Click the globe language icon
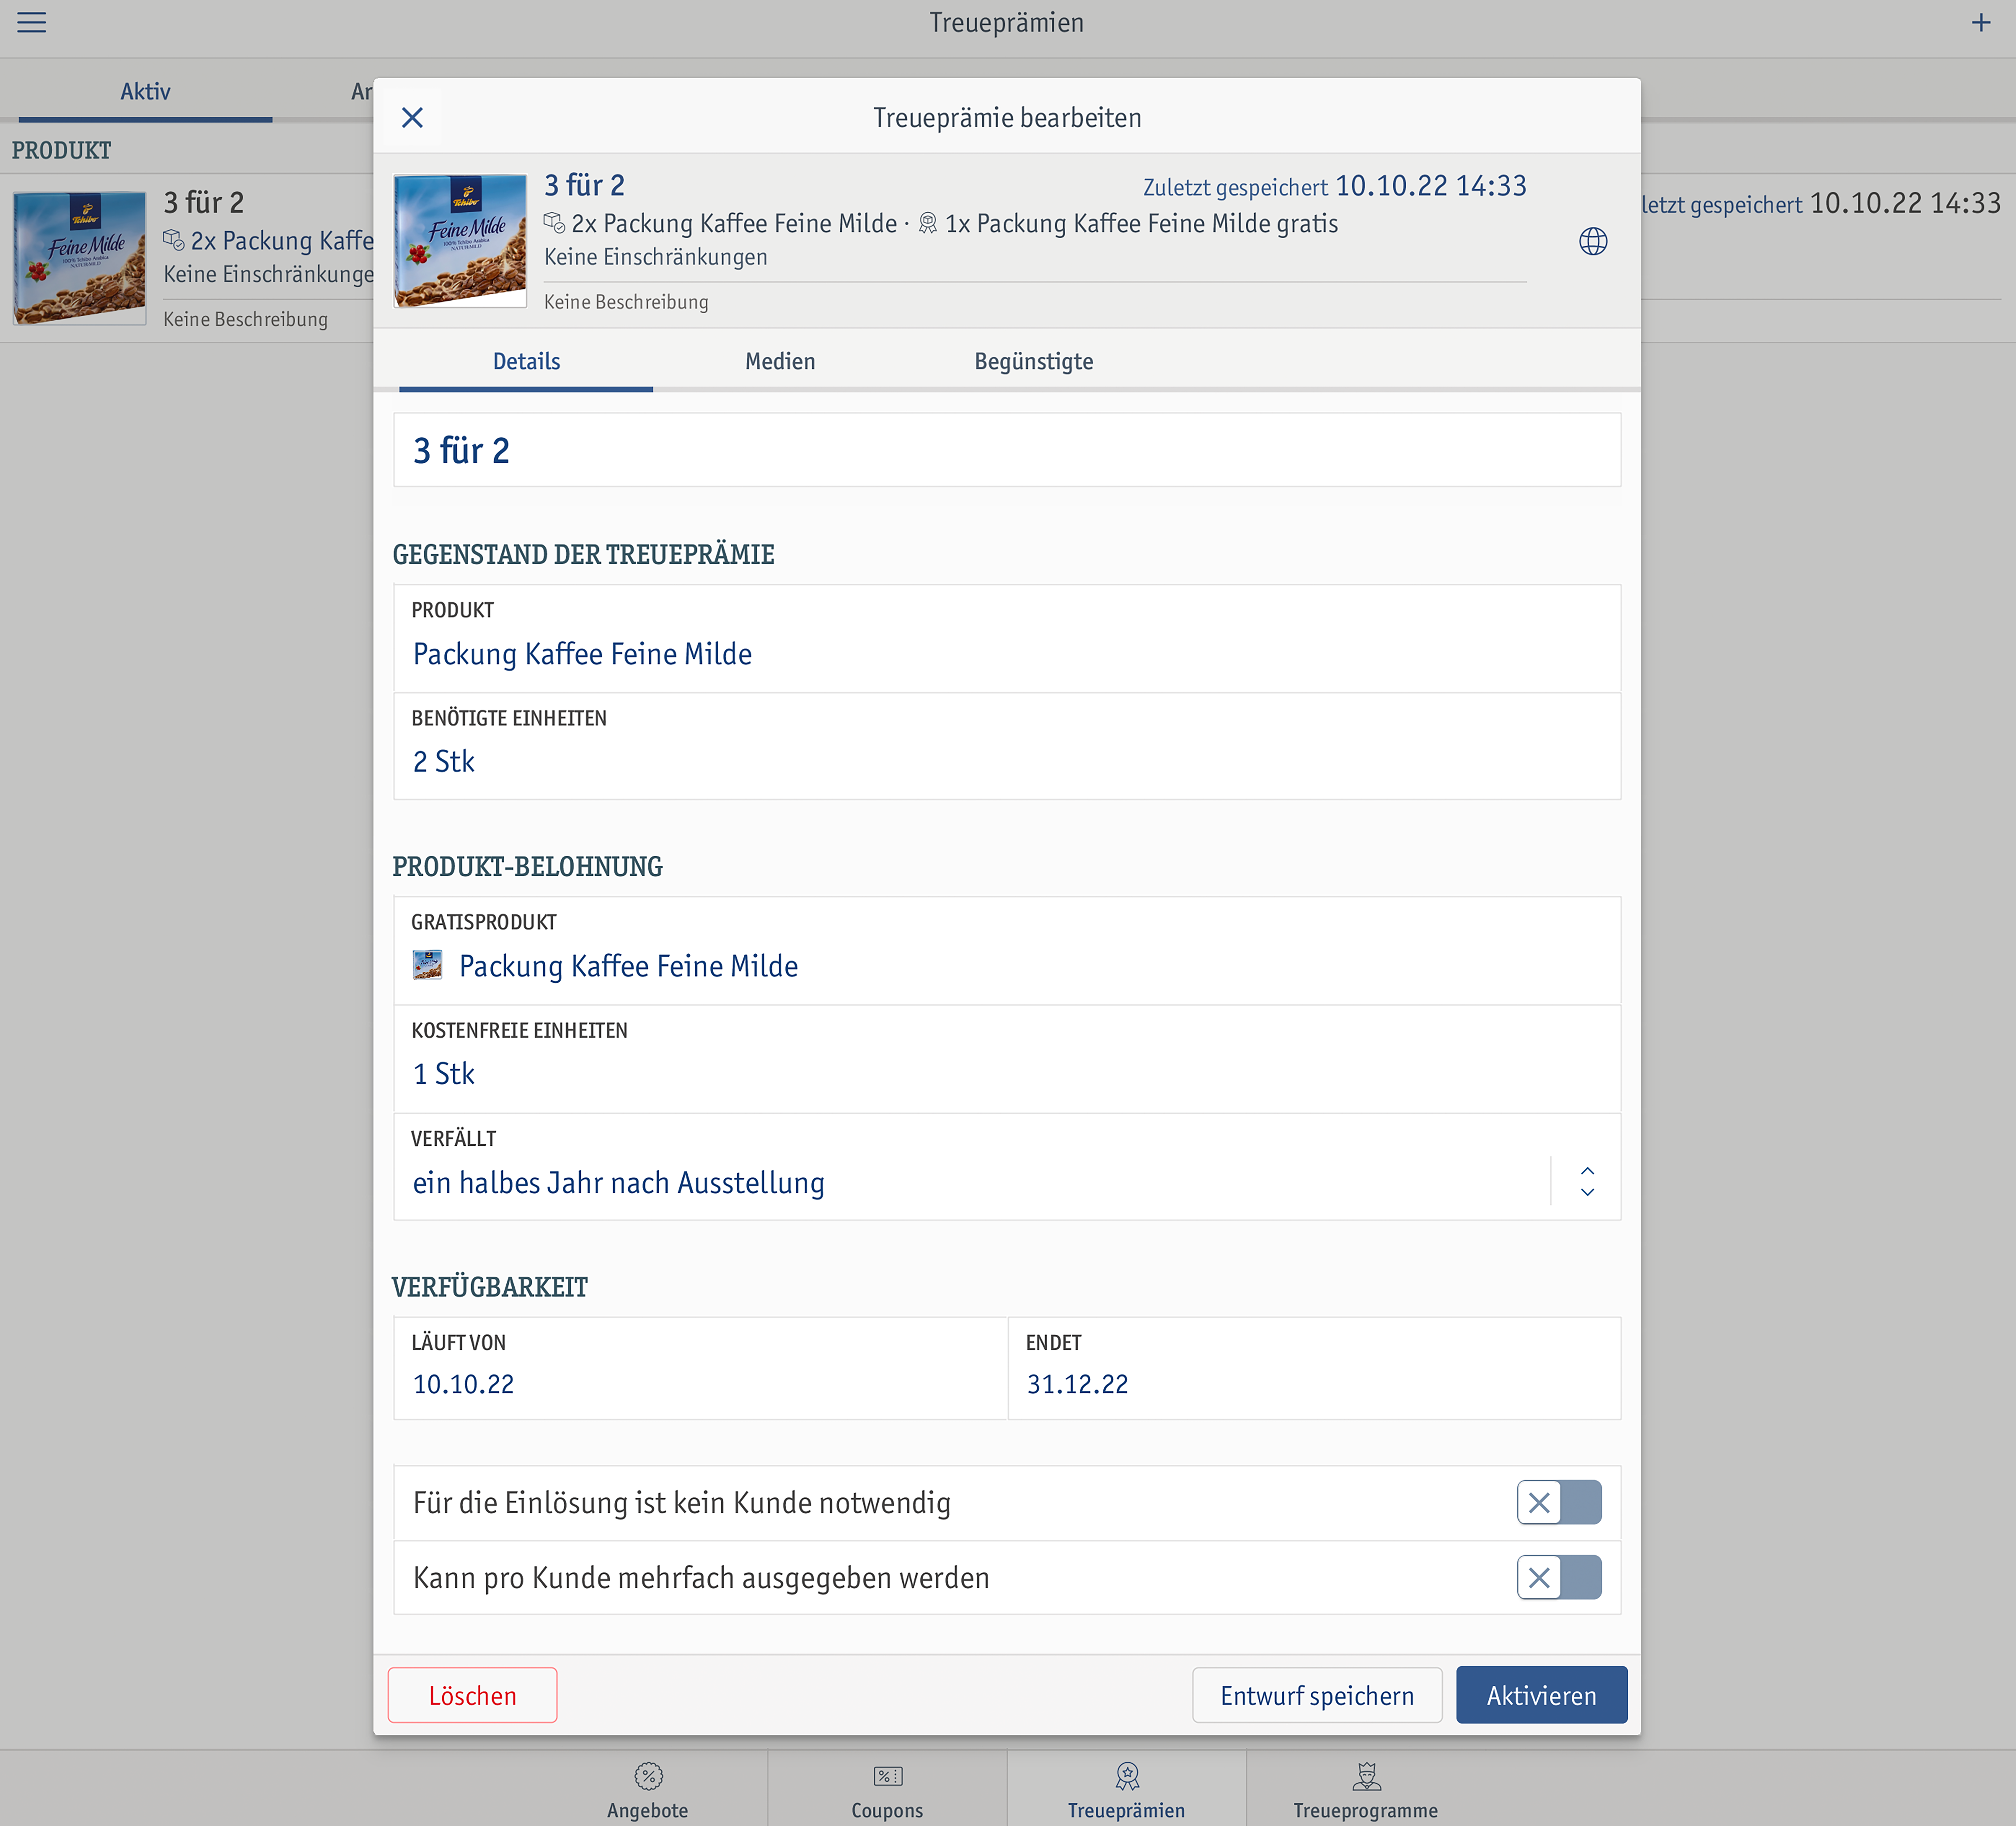This screenshot has height=1826, width=2016. pos(1593,241)
